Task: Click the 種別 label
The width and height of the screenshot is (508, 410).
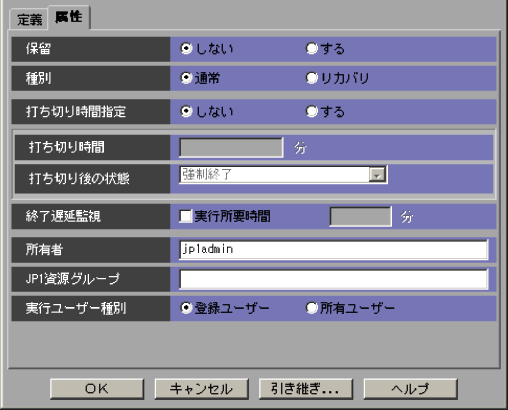Action: pos(38,78)
